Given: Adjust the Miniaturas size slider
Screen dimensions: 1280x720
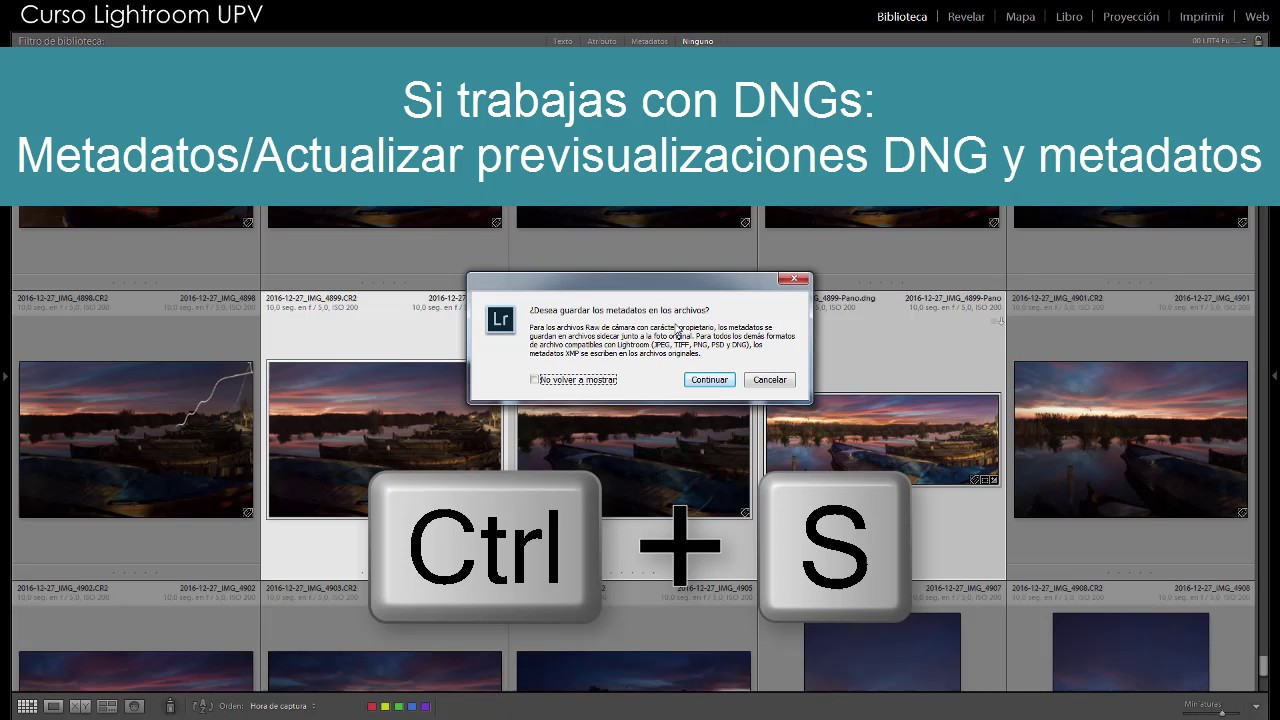Looking at the screenshot, I should coord(1221,712).
